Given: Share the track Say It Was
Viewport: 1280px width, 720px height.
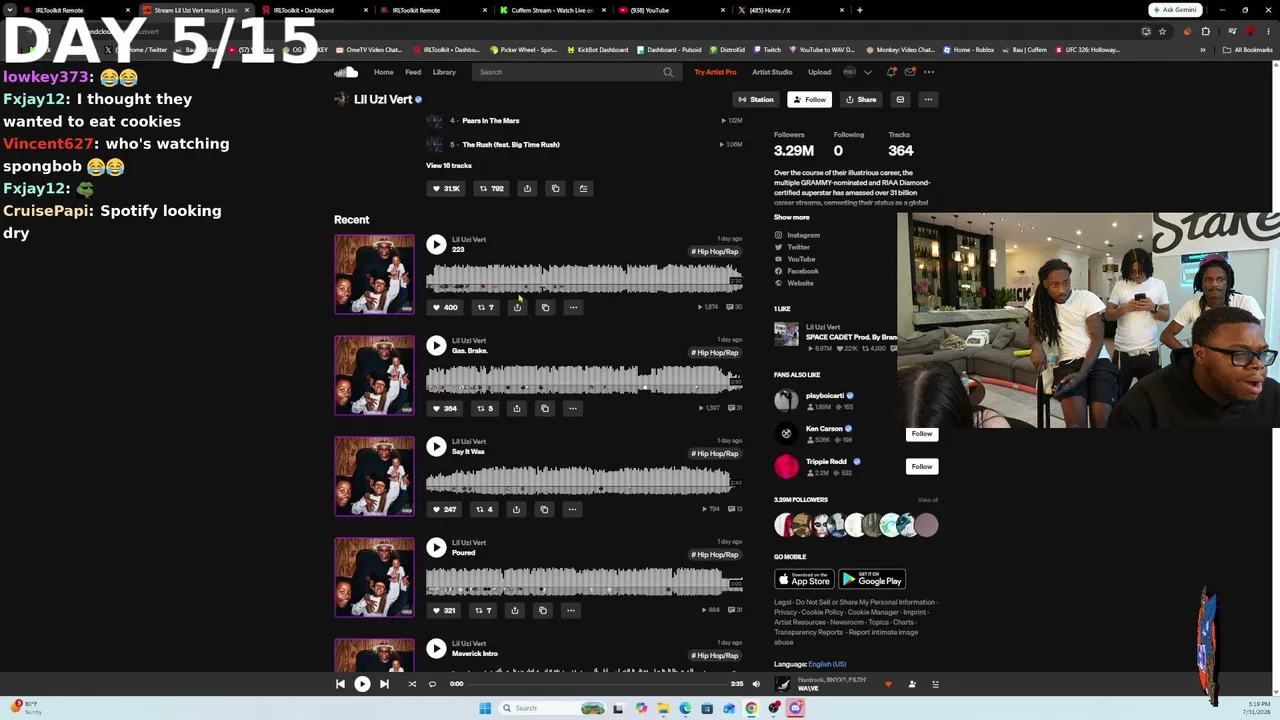Looking at the screenshot, I should click(516, 509).
